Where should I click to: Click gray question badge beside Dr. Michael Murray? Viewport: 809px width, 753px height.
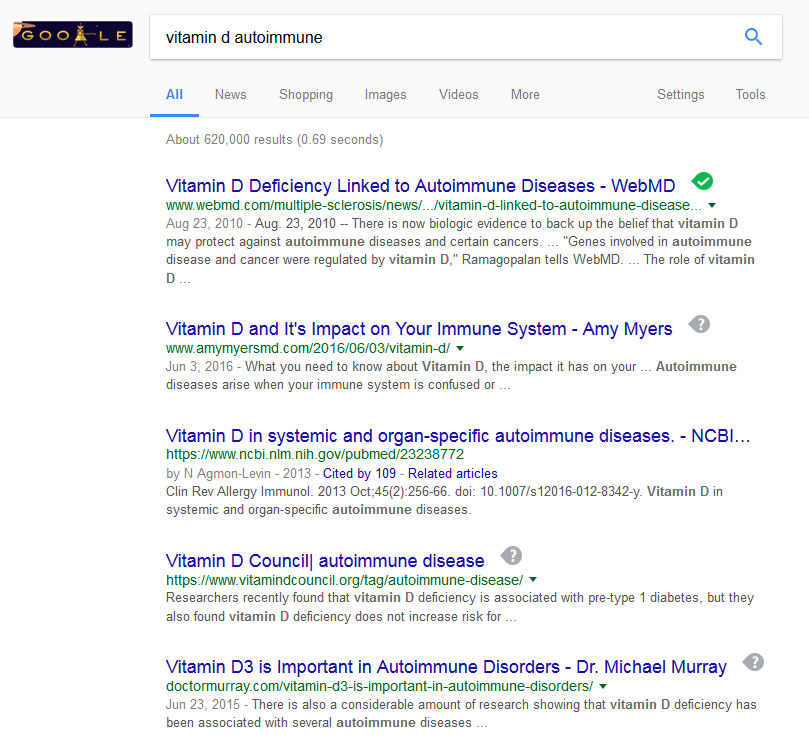tap(754, 662)
